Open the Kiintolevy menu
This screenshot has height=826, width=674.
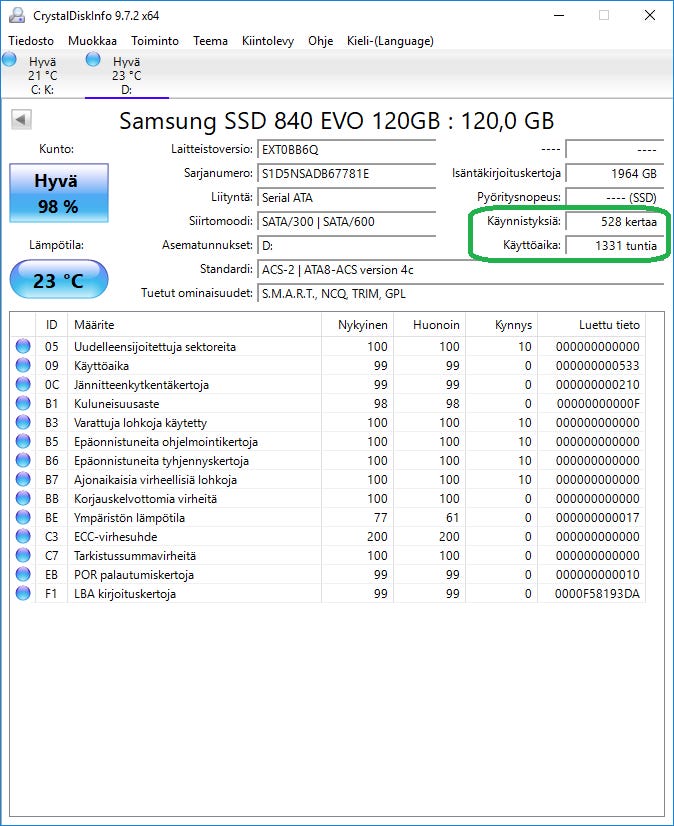click(268, 41)
